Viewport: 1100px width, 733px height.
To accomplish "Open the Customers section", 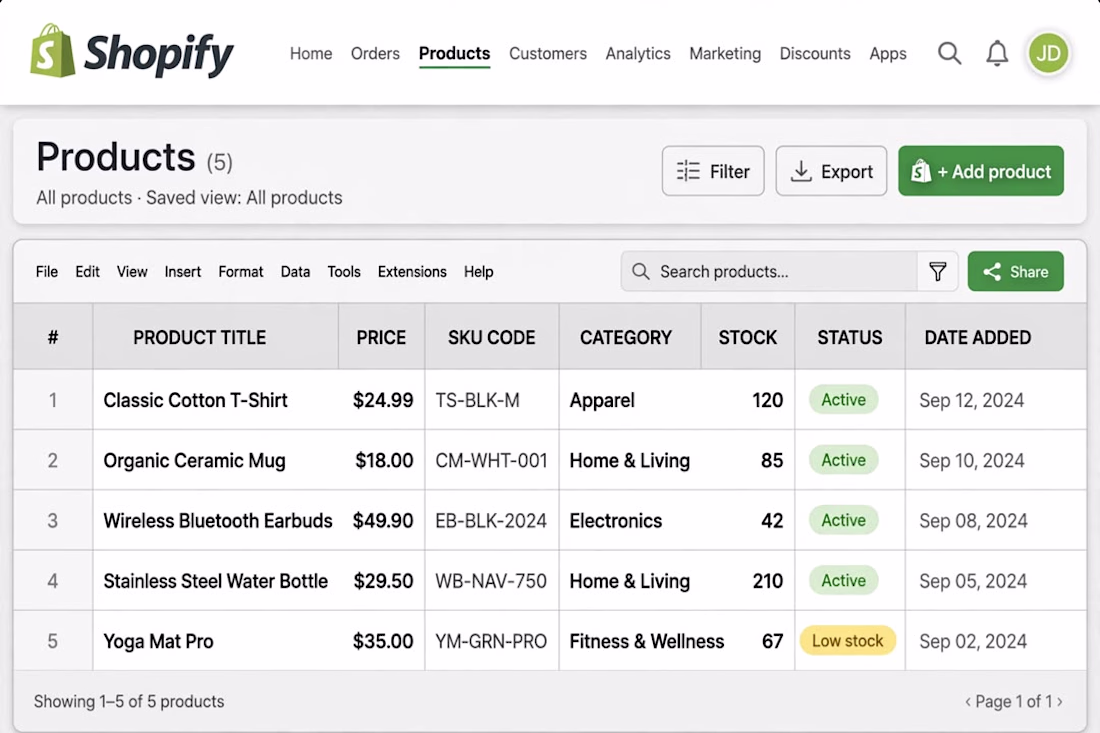I will click(x=548, y=53).
